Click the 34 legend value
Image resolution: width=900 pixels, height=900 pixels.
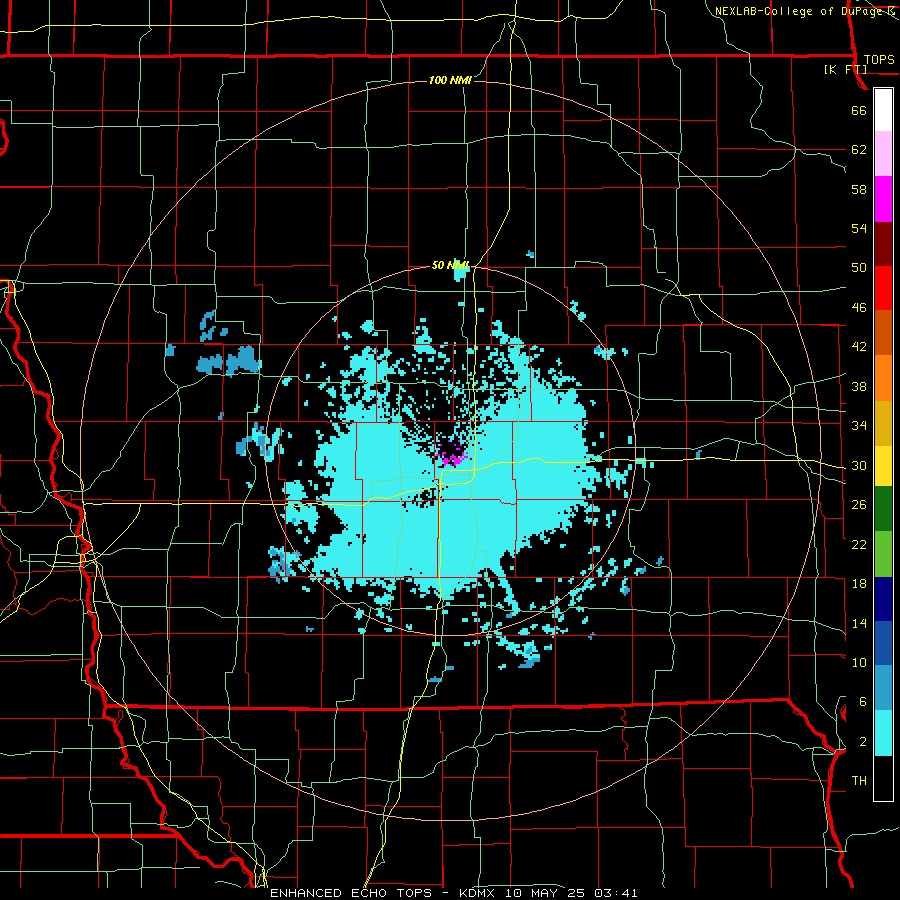[x=859, y=425]
